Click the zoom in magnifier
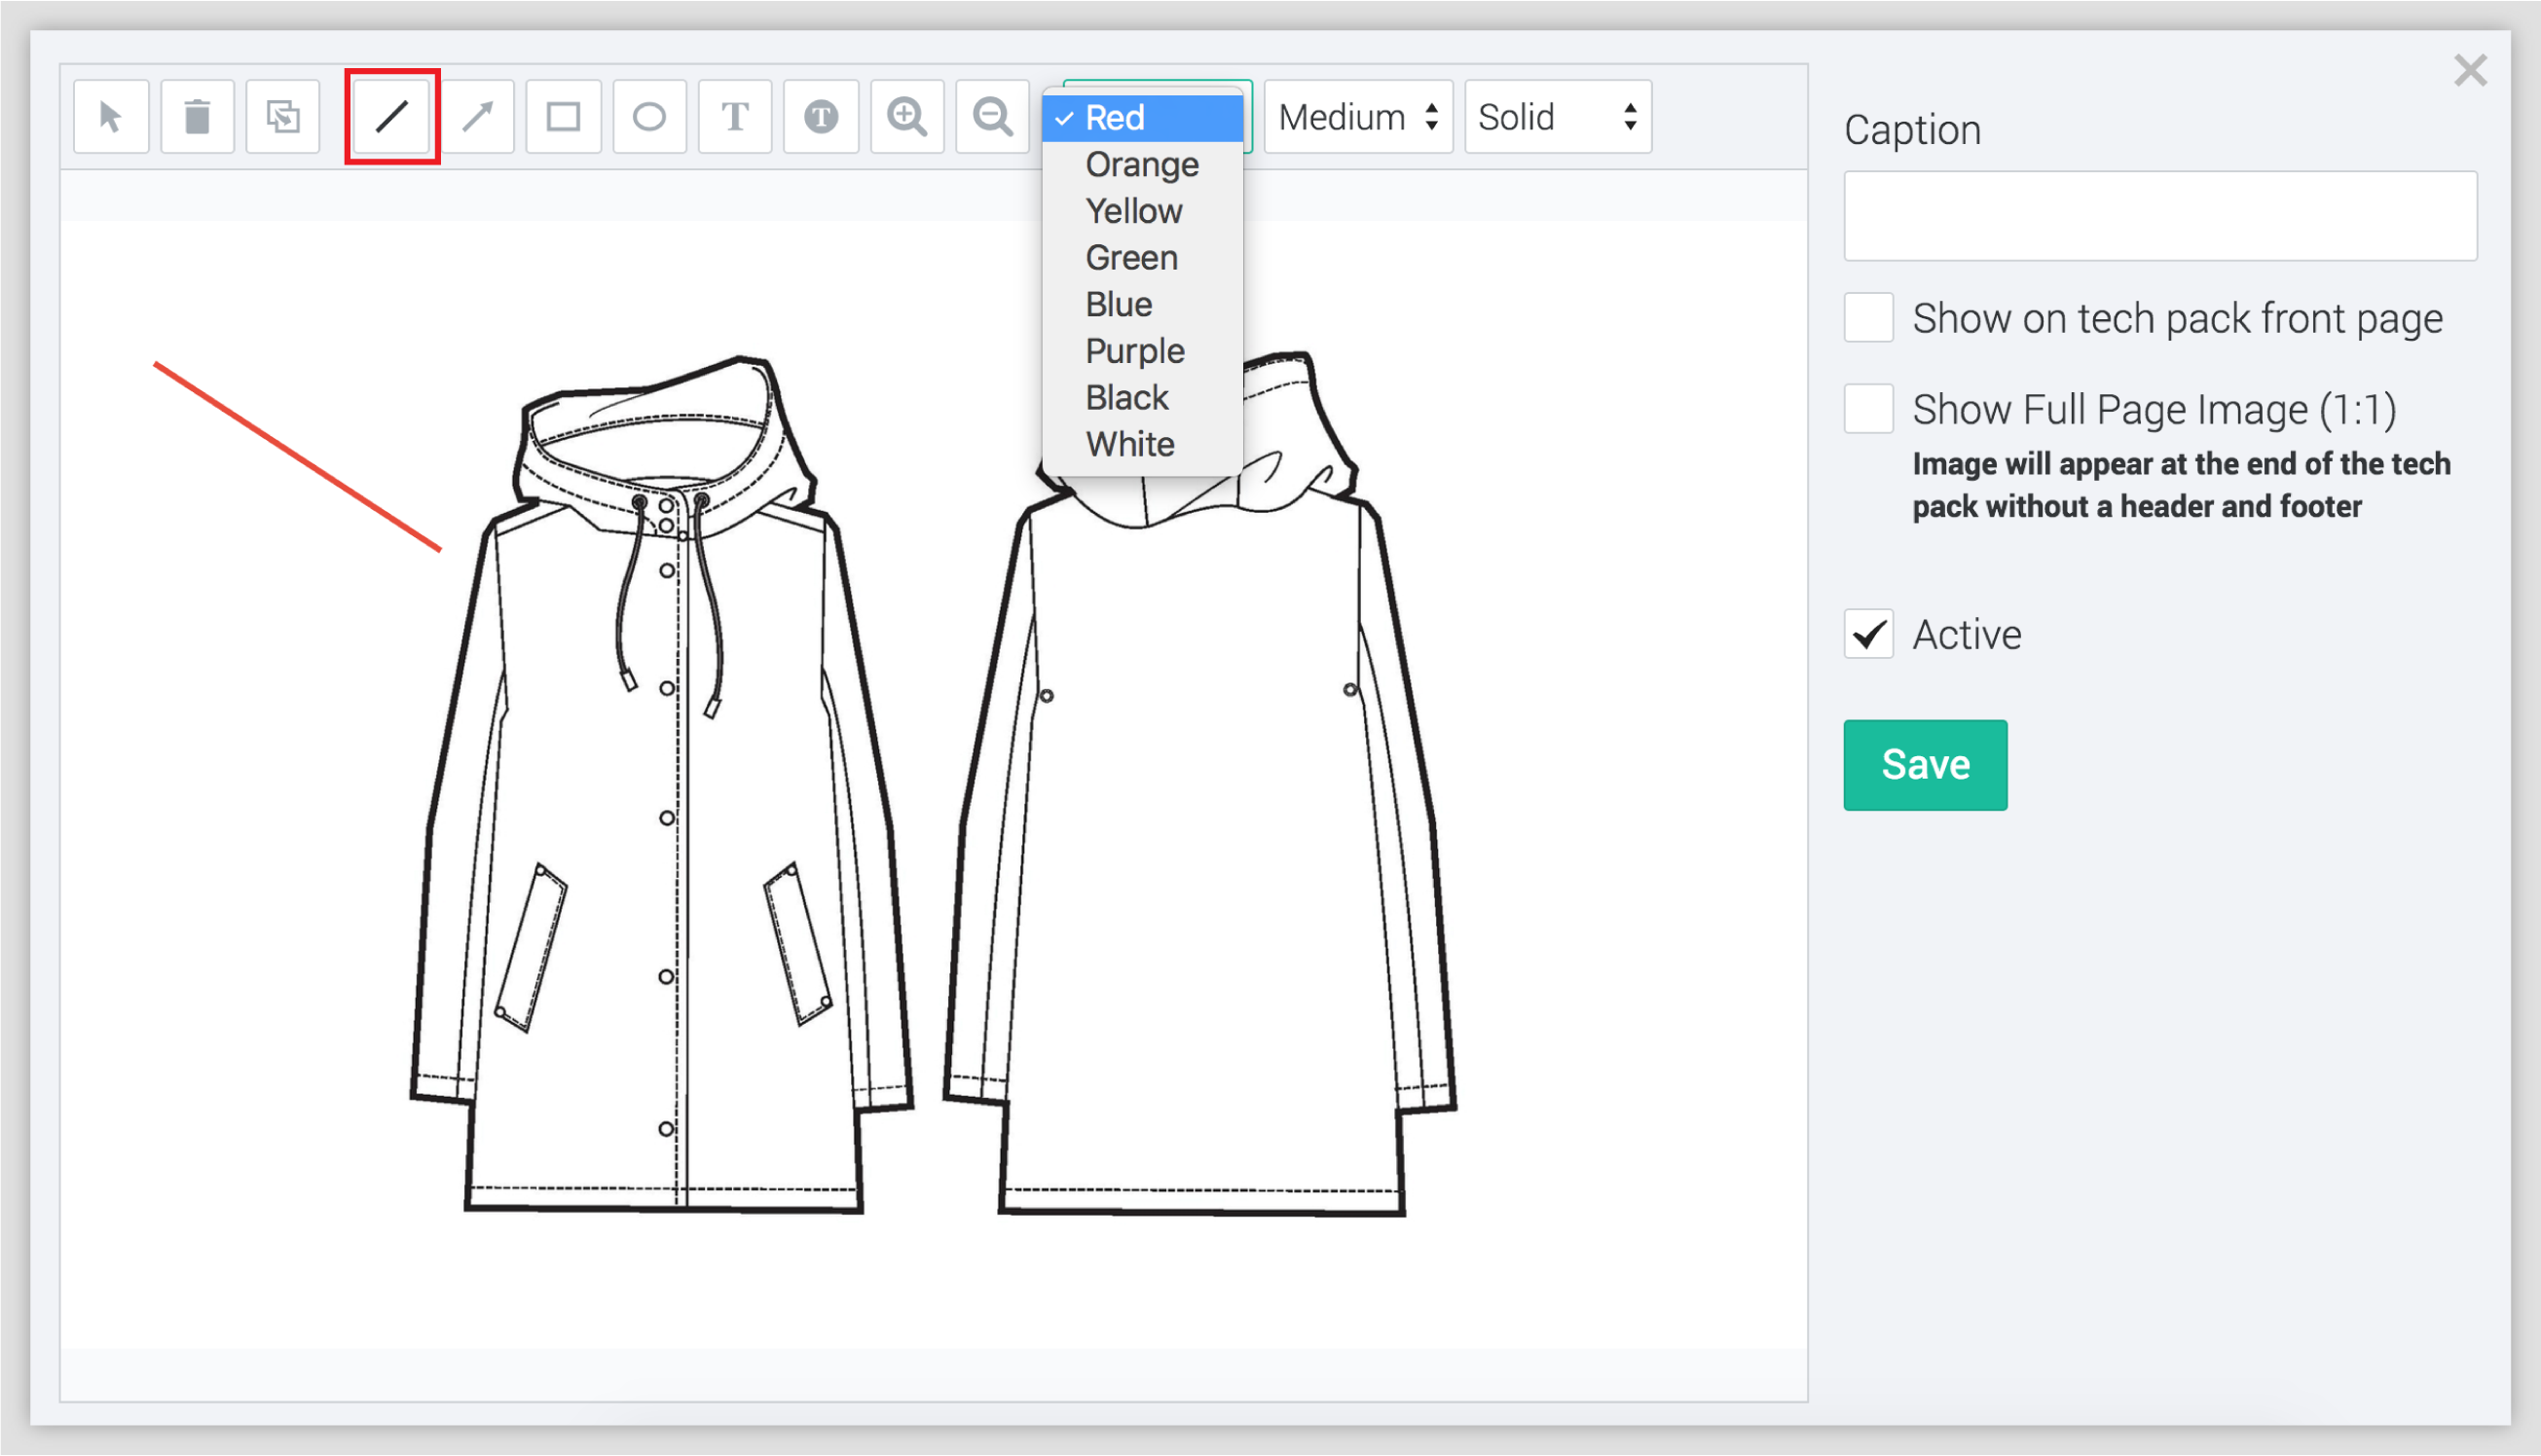 tap(907, 117)
